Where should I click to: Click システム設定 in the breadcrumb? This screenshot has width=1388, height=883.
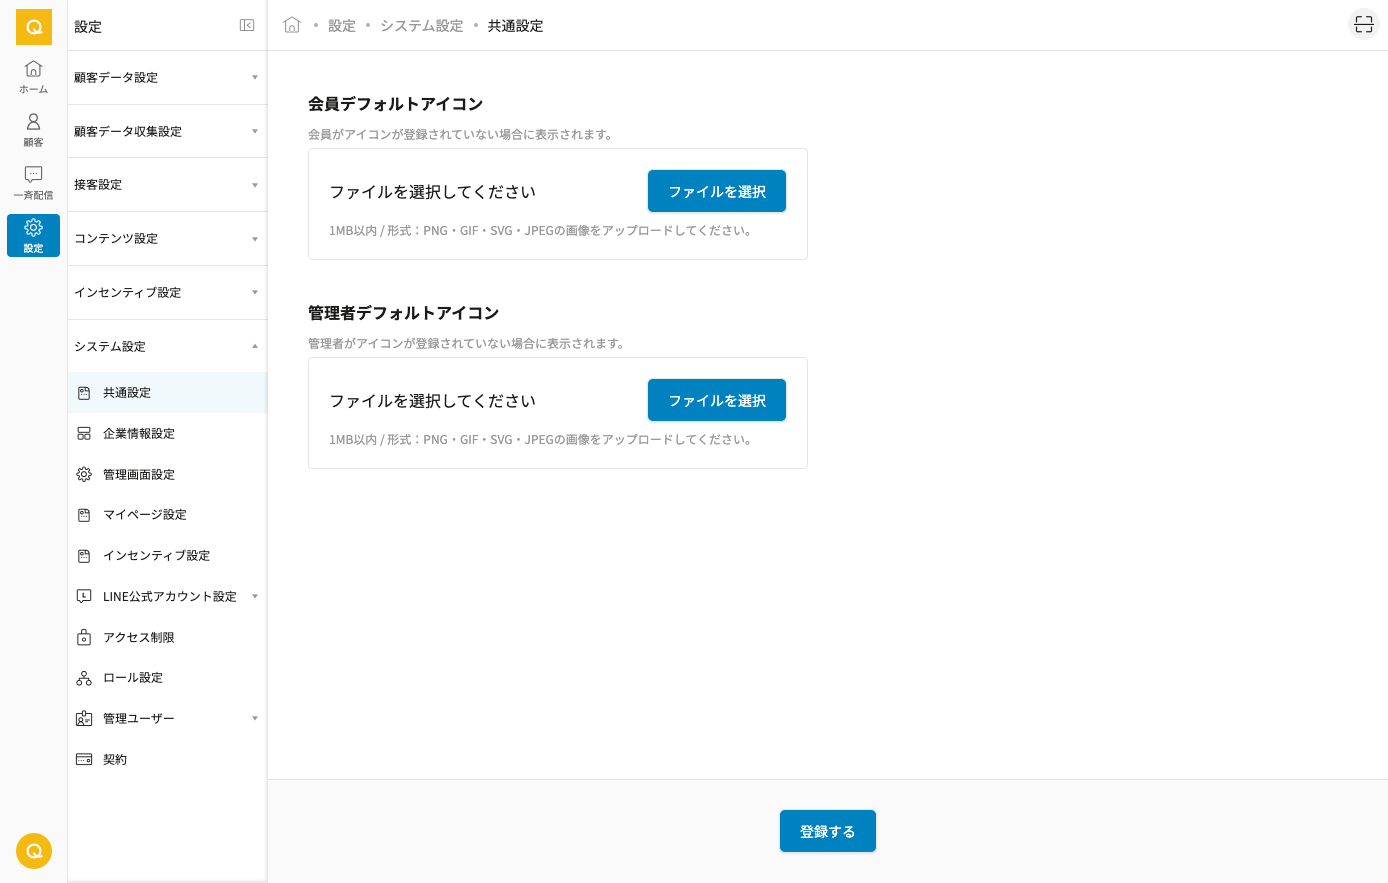(421, 26)
